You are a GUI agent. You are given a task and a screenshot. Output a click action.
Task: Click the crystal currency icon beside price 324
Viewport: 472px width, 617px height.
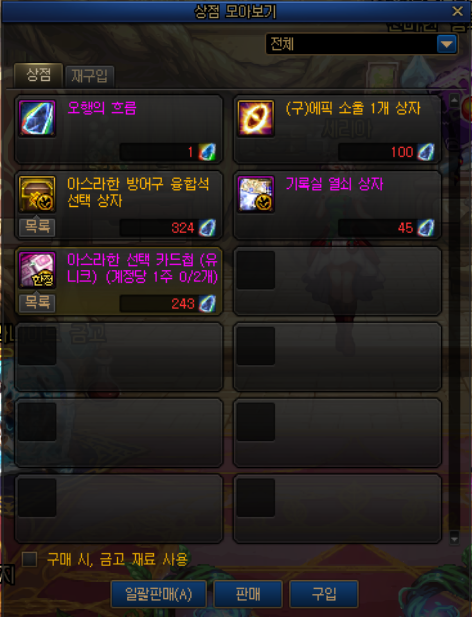point(207,228)
